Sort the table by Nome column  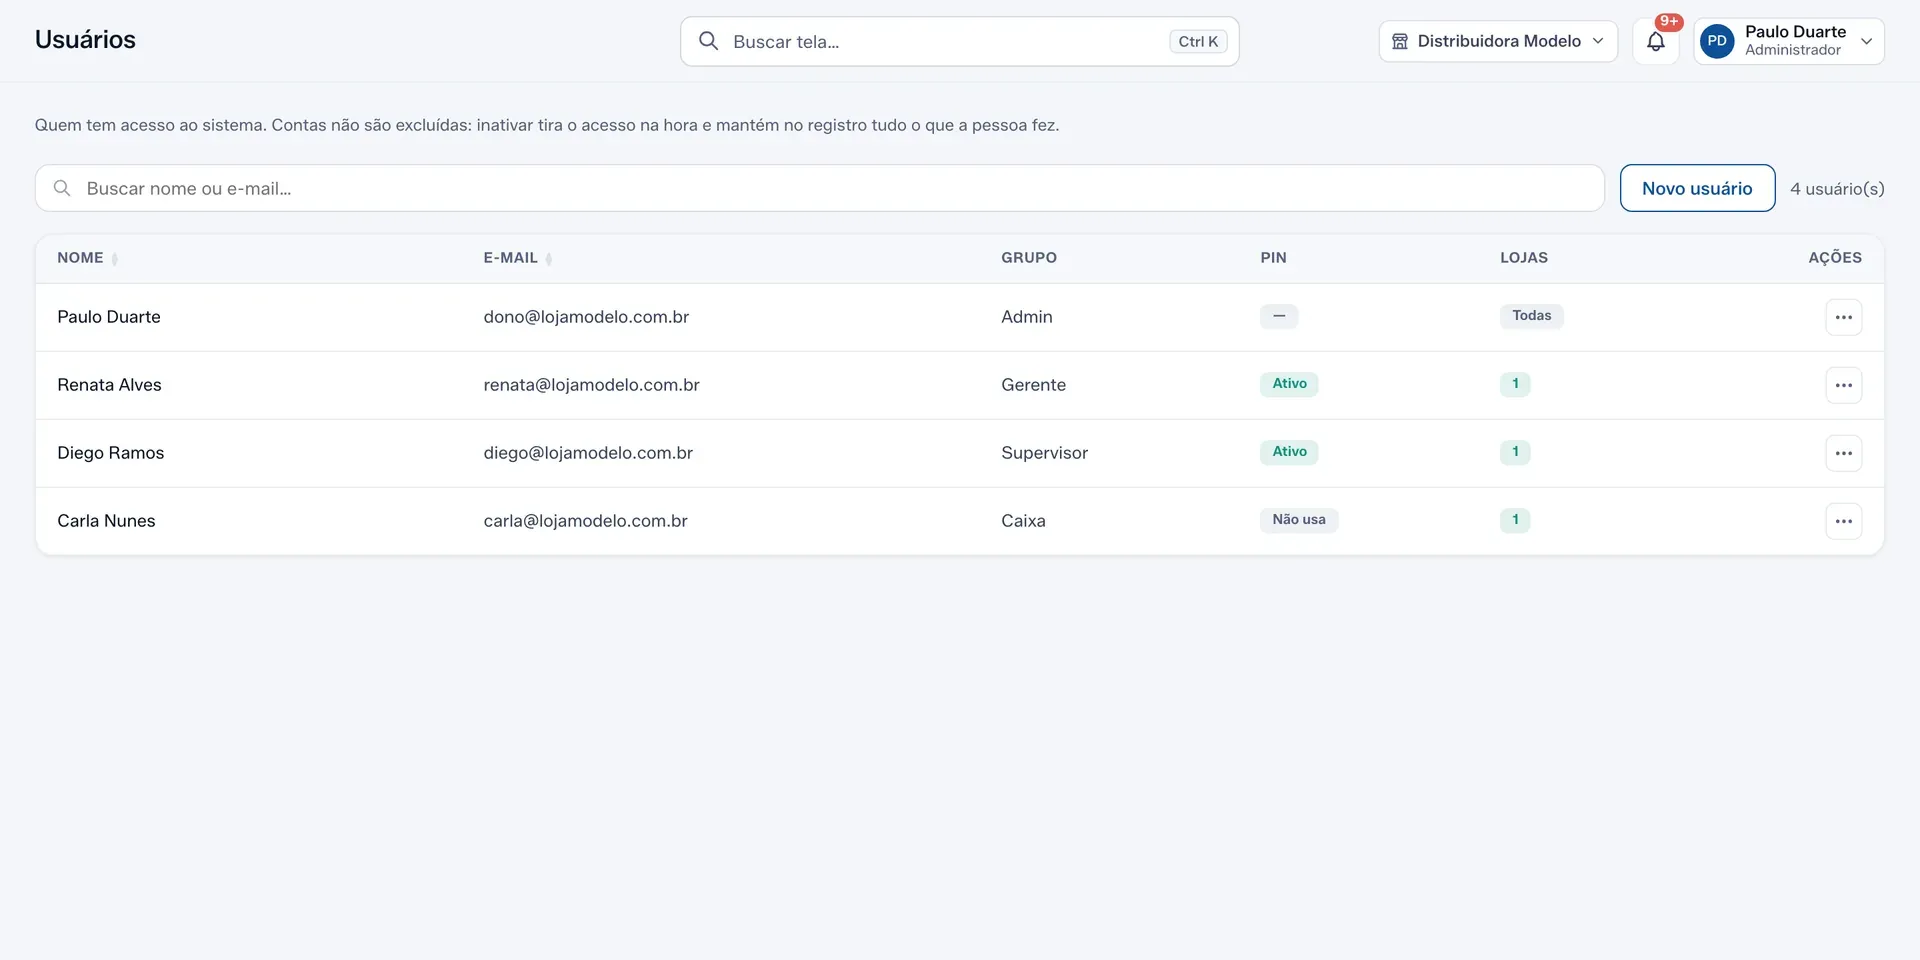coord(87,258)
